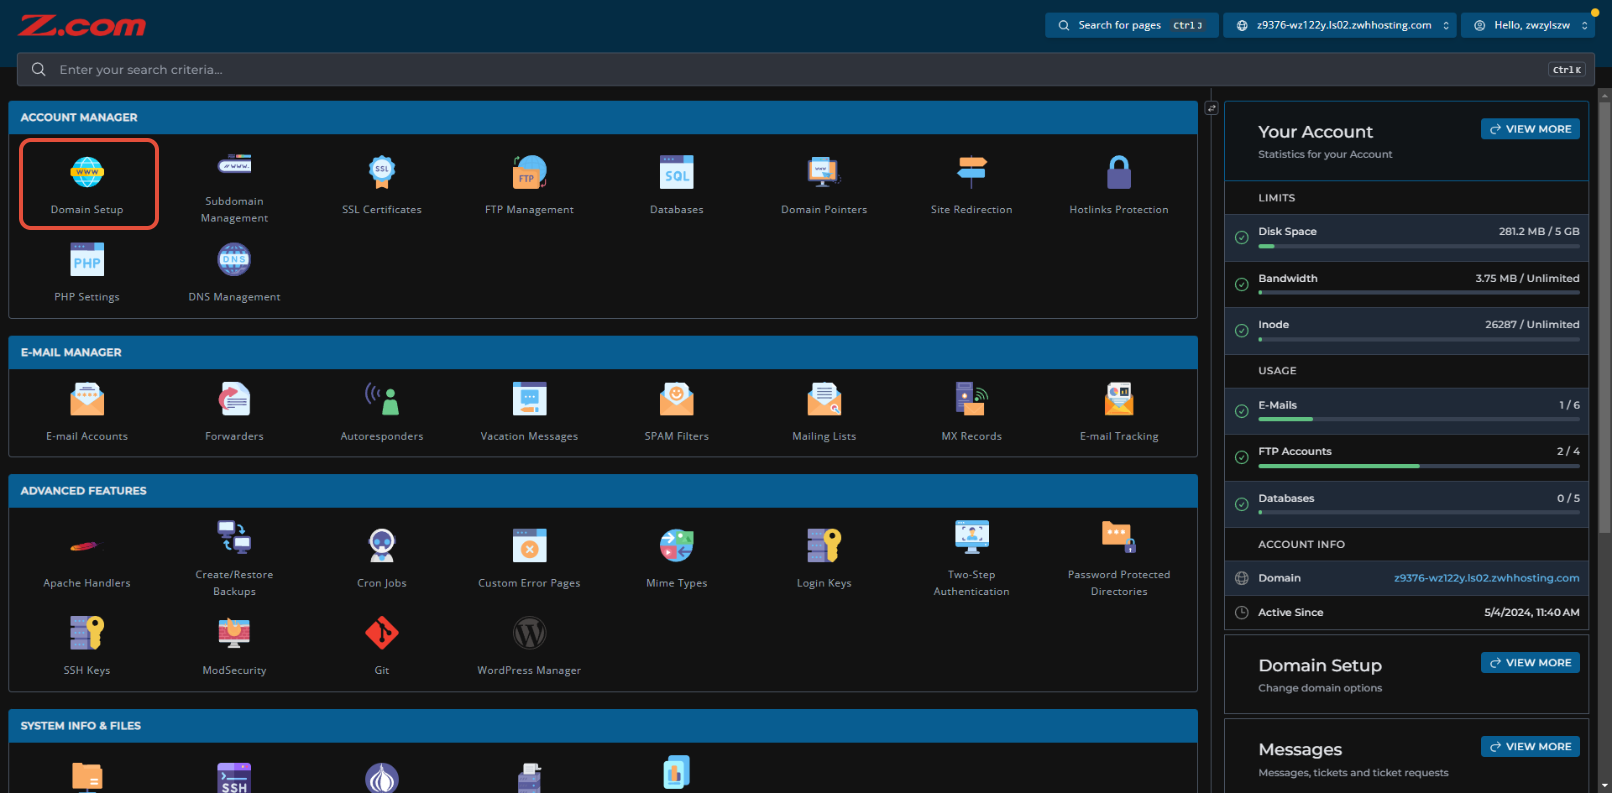Viewport: 1612px width, 793px height.
Task: Open Subdomain Management
Action: pos(235,188)
